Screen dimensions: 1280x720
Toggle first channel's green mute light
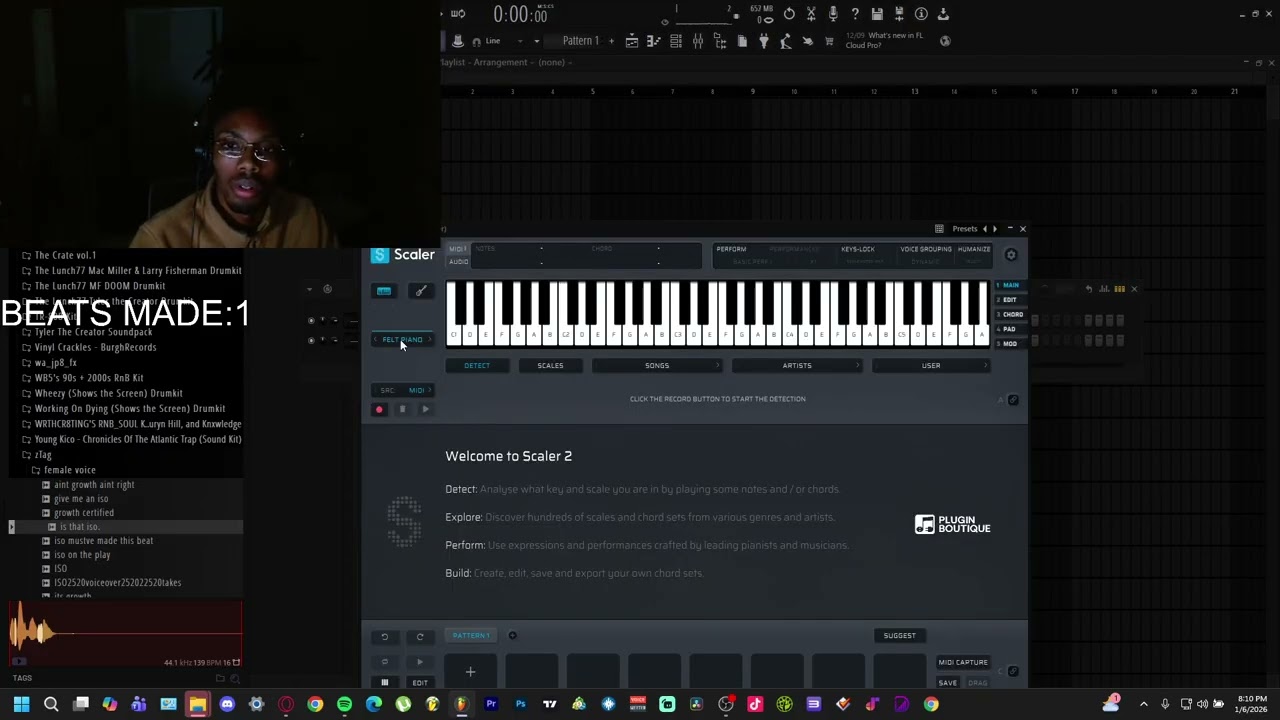pyautogui.click(x=311, y=321)
